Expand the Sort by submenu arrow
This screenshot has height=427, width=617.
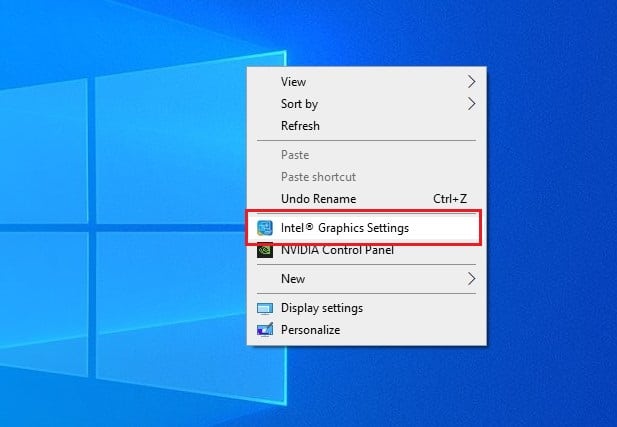pos(471,104)
